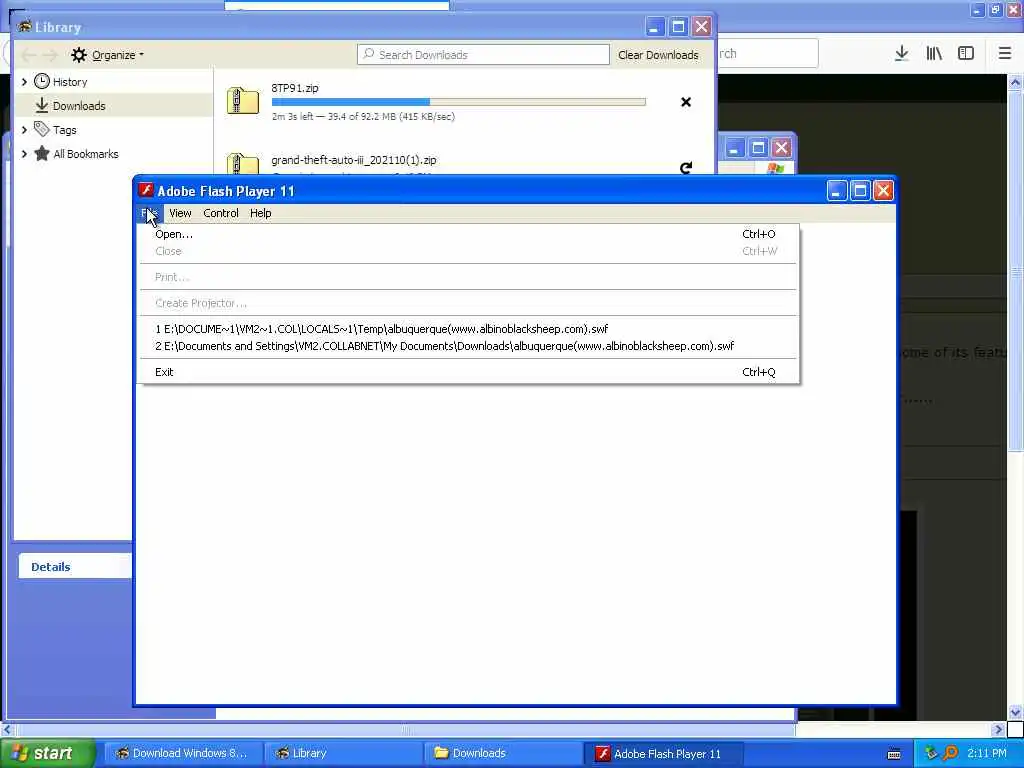Switch to Library taskbar item
The height and width of the screenshot is (768, 1024).
[344, 753]
